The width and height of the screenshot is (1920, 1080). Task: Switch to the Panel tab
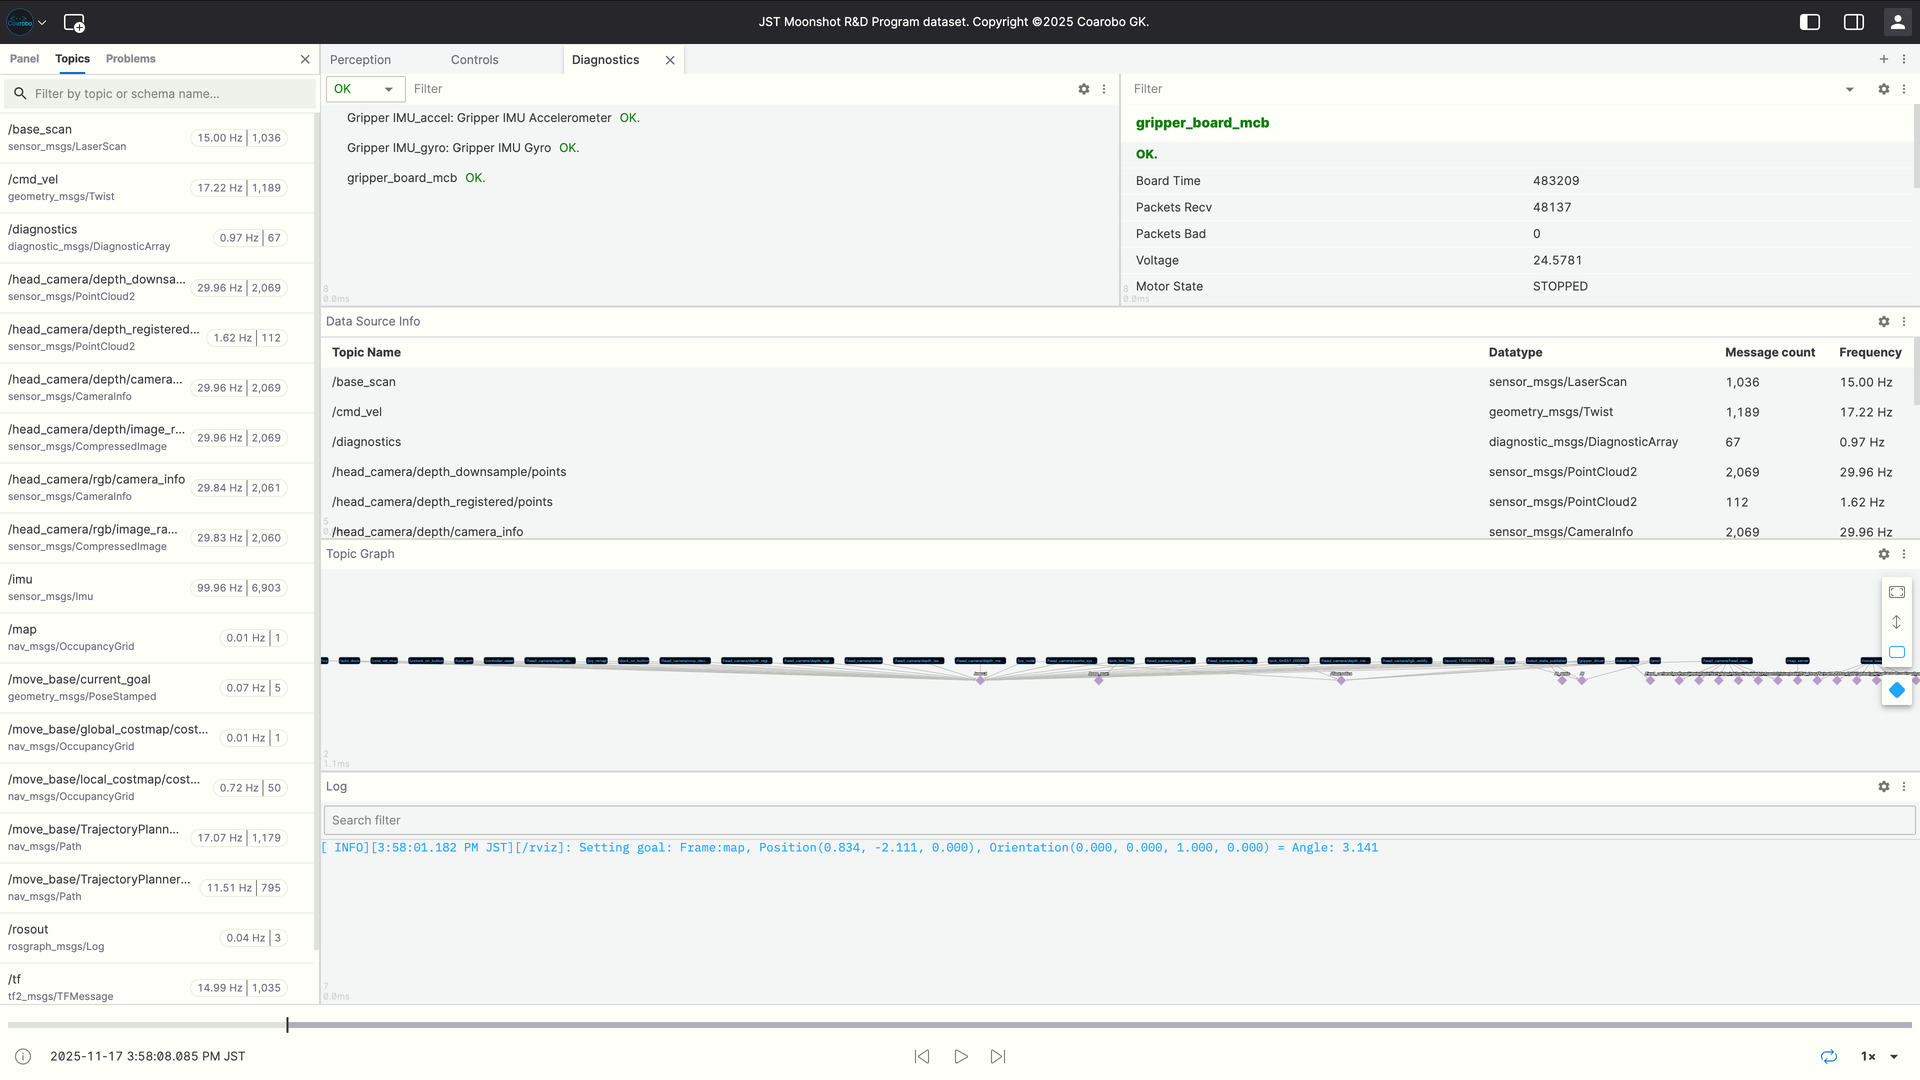tap(24, 58)
